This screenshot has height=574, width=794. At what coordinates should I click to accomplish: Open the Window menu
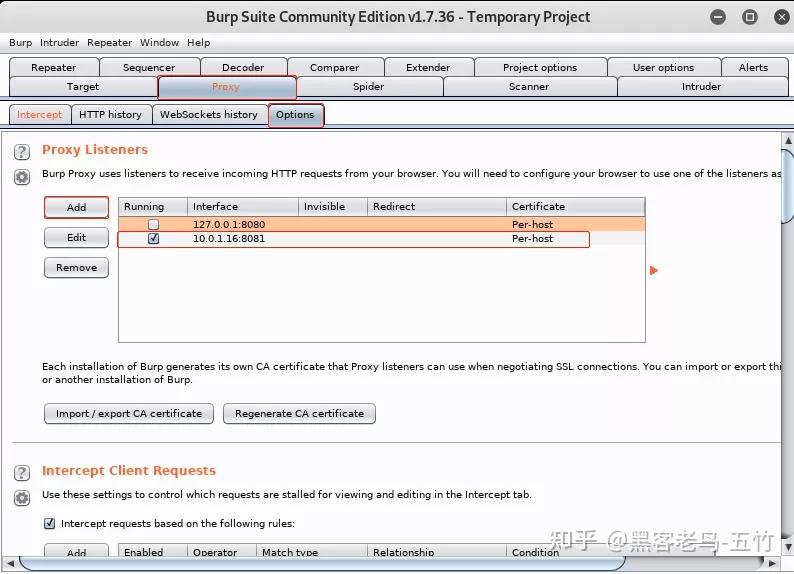pos(160,43)
